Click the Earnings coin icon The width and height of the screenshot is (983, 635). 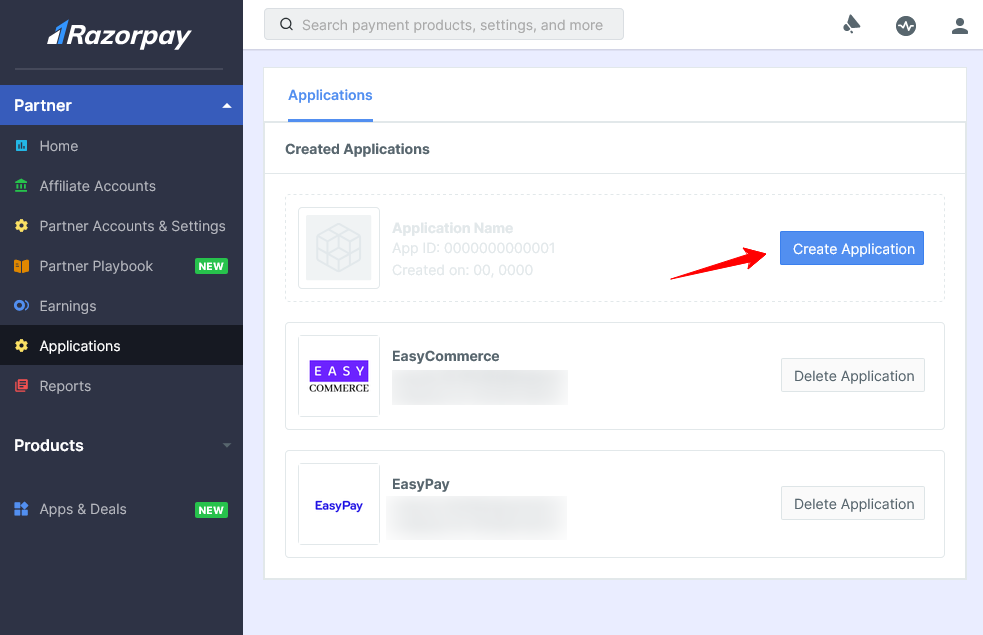21,305
